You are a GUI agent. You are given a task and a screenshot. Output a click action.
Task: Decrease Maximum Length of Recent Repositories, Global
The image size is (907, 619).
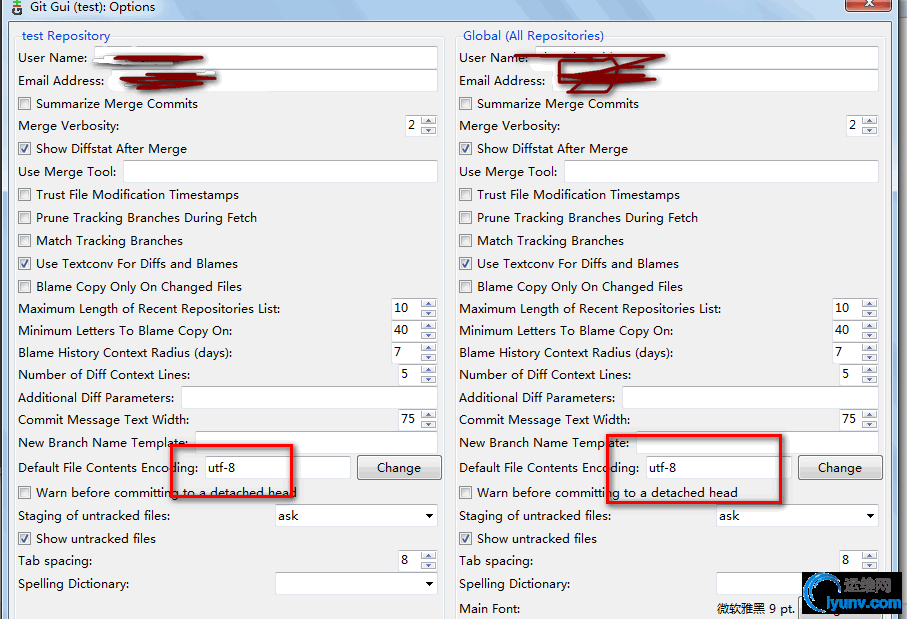(x=869, y=314)
